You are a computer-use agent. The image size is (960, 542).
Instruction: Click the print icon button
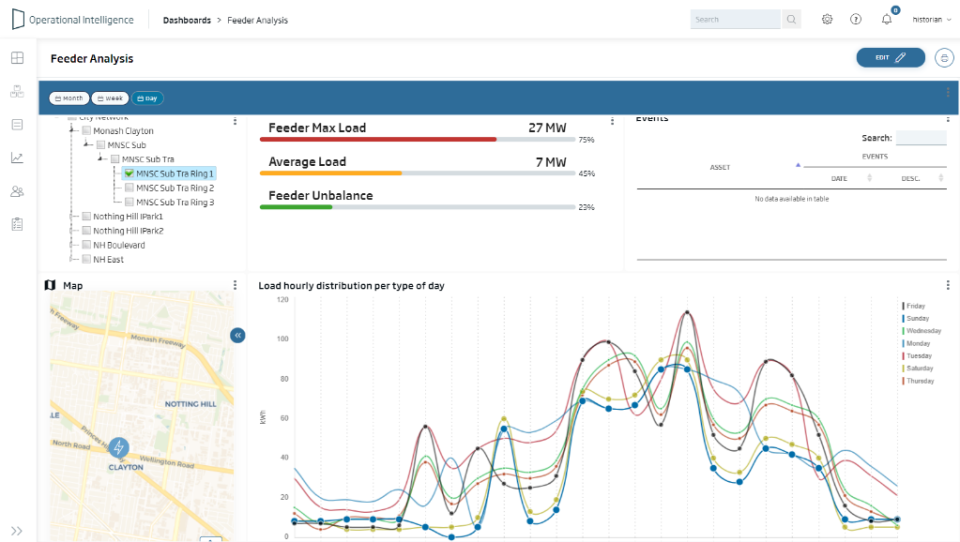(944, 58)
